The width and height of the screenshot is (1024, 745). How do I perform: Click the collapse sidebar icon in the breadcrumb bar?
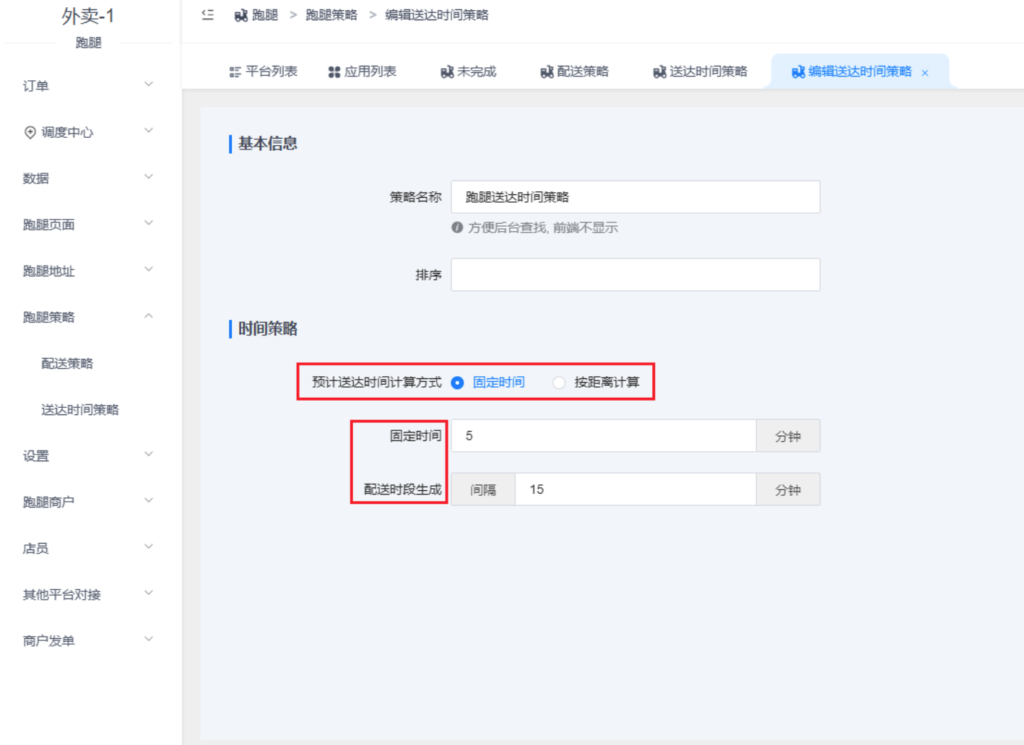click(206, 16)
